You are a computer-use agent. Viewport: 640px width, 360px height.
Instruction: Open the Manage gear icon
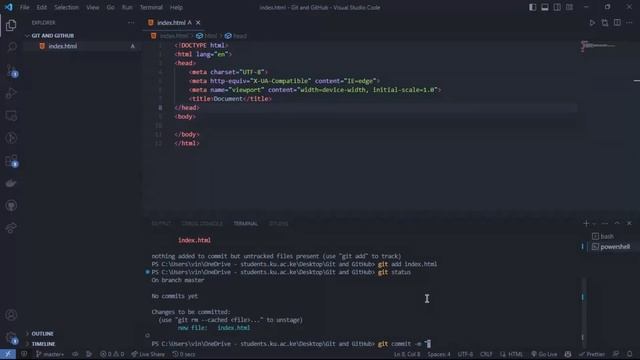(x=11, y=337)
